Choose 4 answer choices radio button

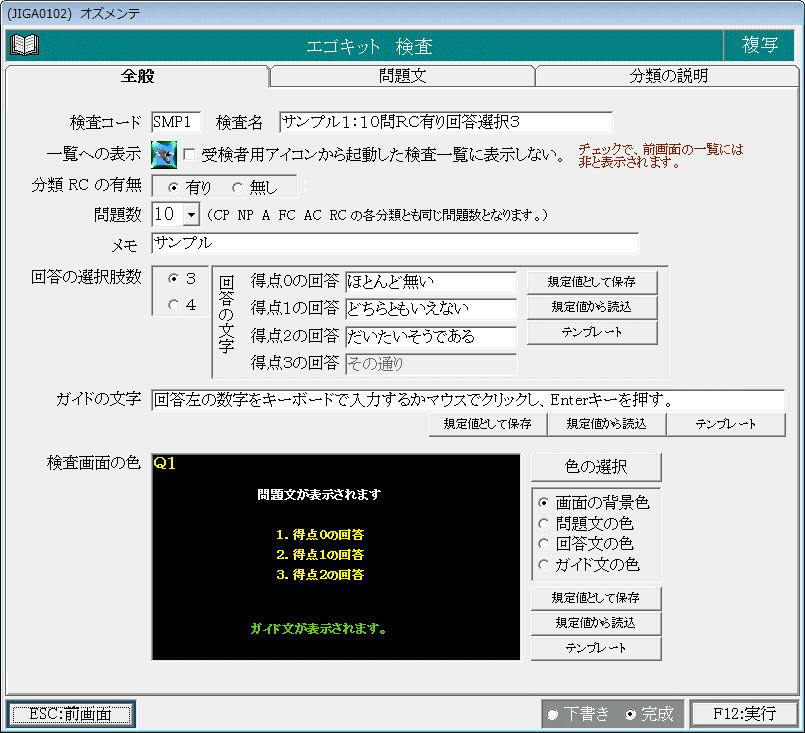[x=173, y=305]
